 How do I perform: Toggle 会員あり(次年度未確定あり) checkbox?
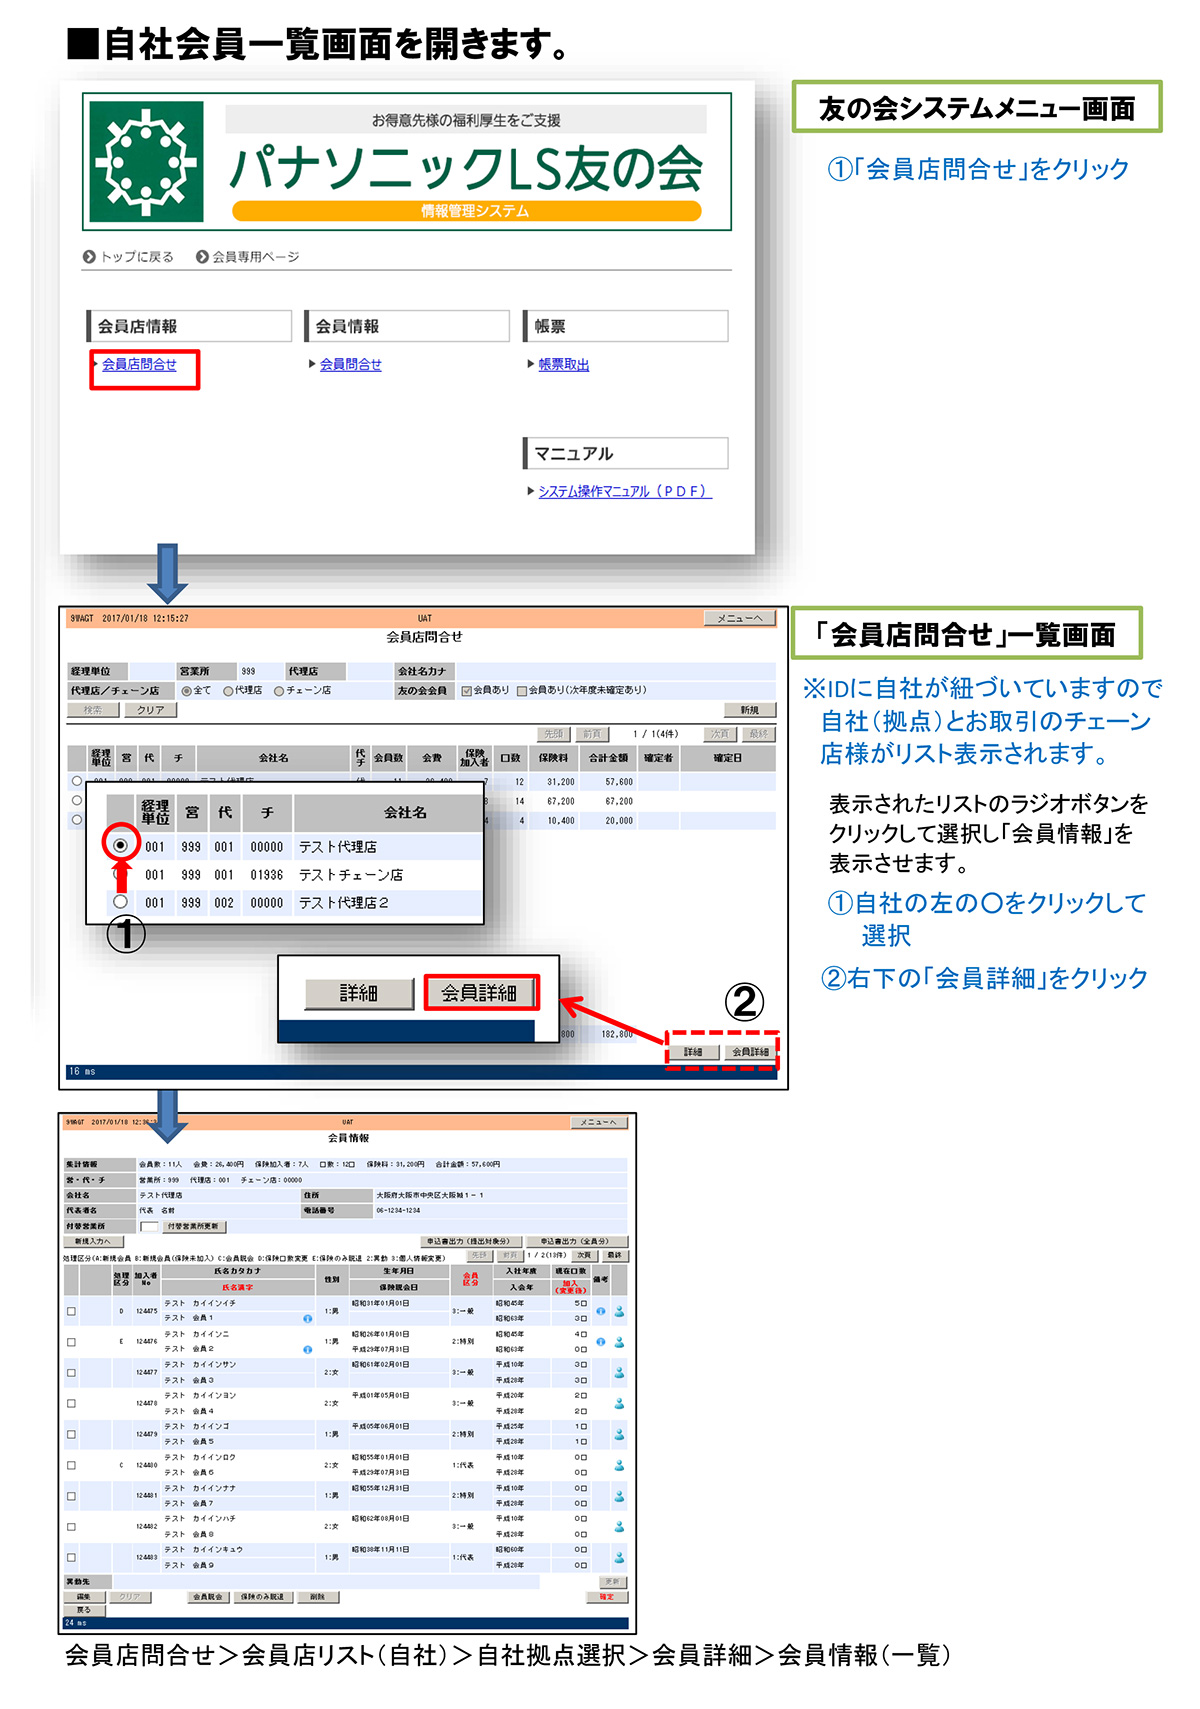tap(521, 691)
